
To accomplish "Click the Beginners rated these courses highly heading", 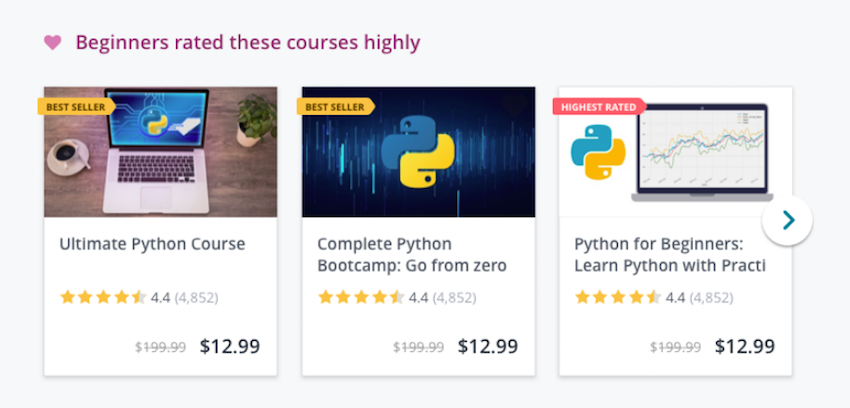I will pyautogui.click(x=248, y=42).
